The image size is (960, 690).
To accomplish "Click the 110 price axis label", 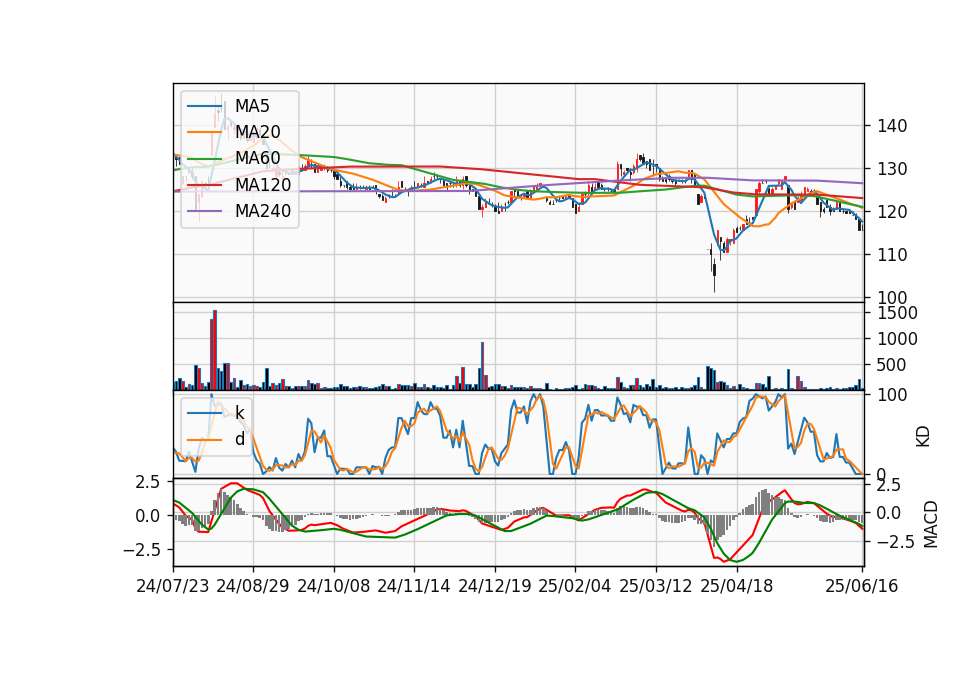I will (x=892, y=255).
